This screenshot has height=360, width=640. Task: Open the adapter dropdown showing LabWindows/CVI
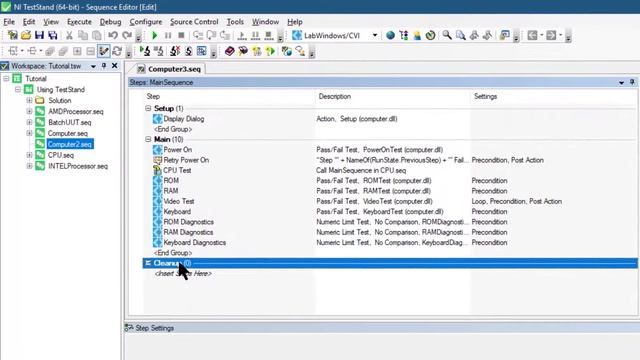(x=375, y=36)
